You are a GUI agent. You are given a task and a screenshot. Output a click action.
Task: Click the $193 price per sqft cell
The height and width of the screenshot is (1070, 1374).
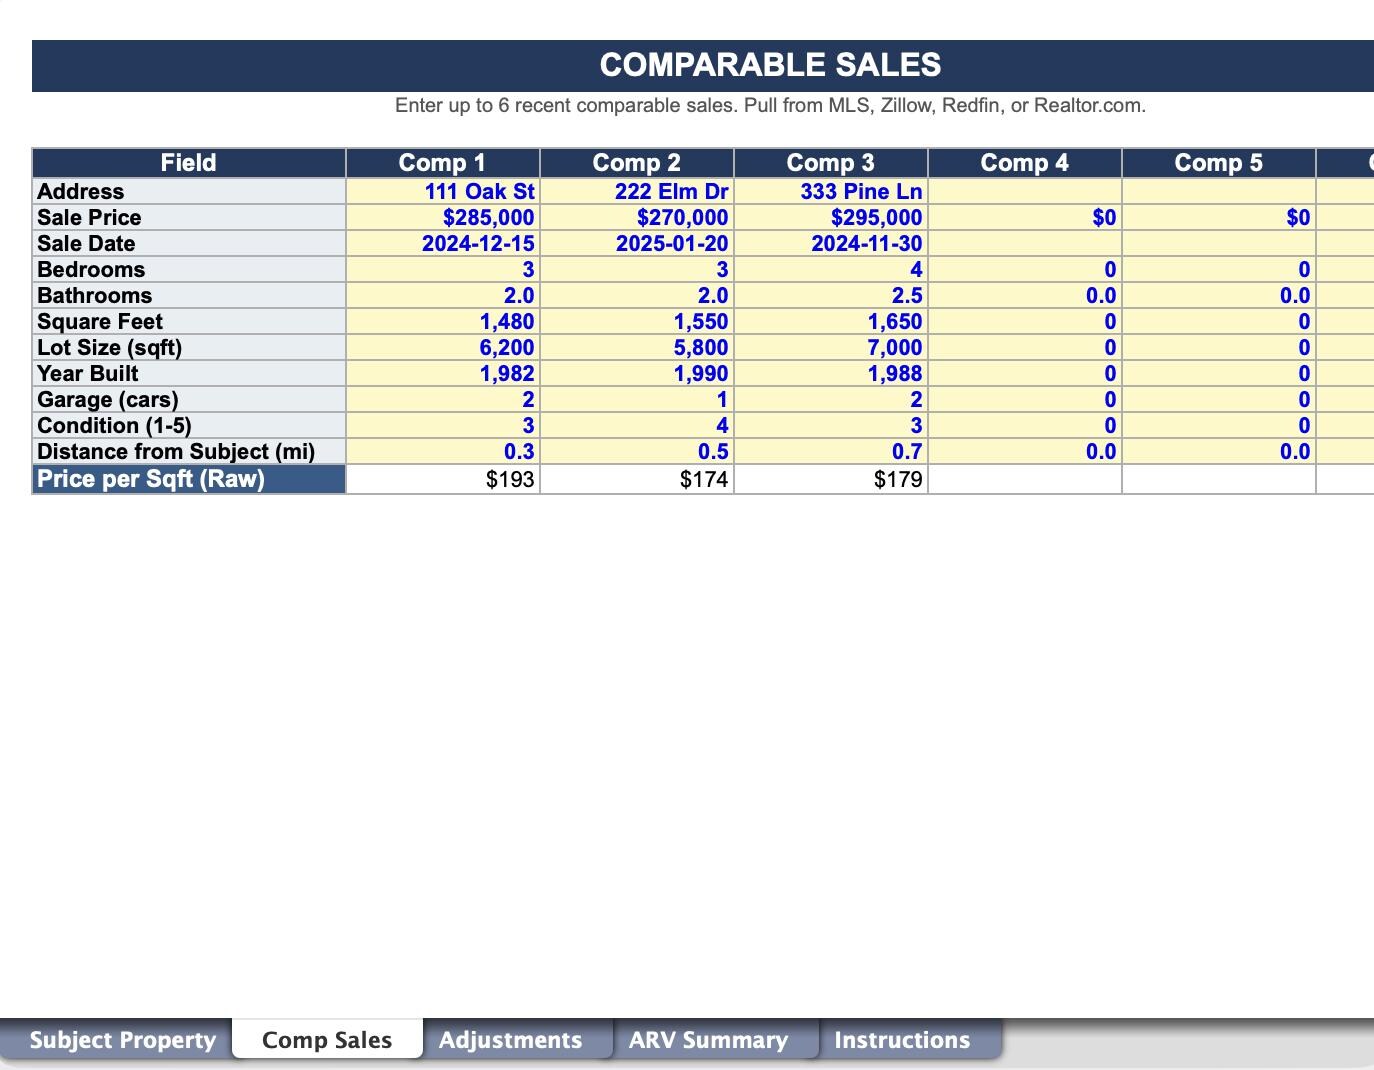pos(443,479)
